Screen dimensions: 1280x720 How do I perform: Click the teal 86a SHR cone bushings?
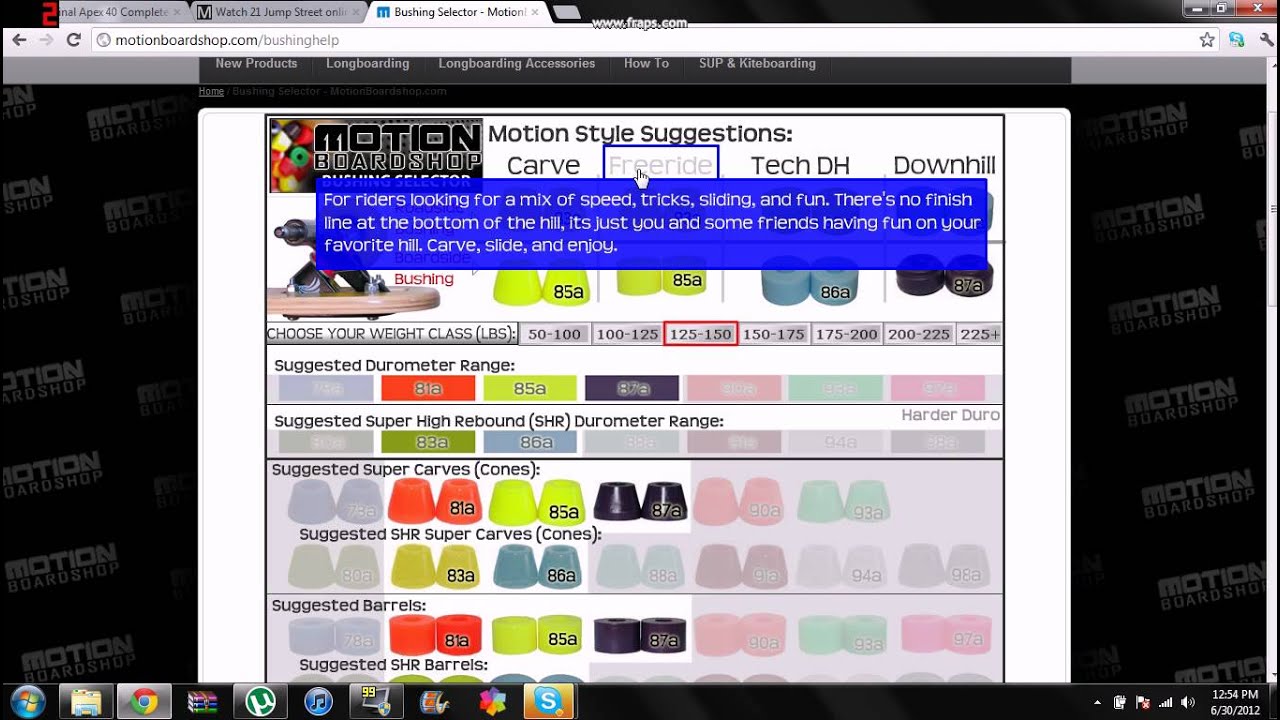(537, 567)
